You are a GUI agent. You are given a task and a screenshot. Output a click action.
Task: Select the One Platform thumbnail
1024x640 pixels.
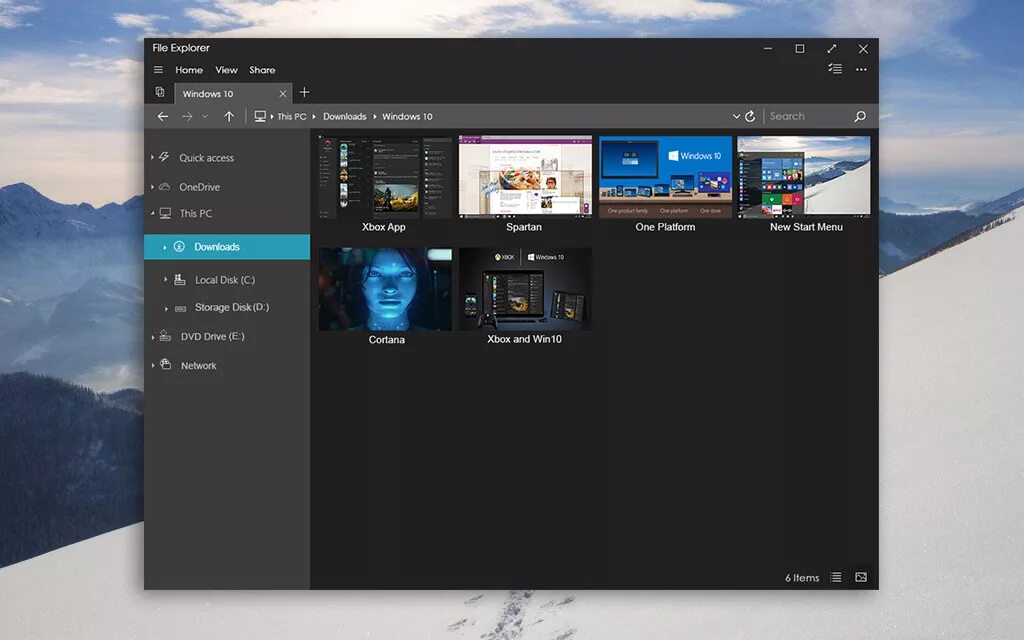[665, 177]
